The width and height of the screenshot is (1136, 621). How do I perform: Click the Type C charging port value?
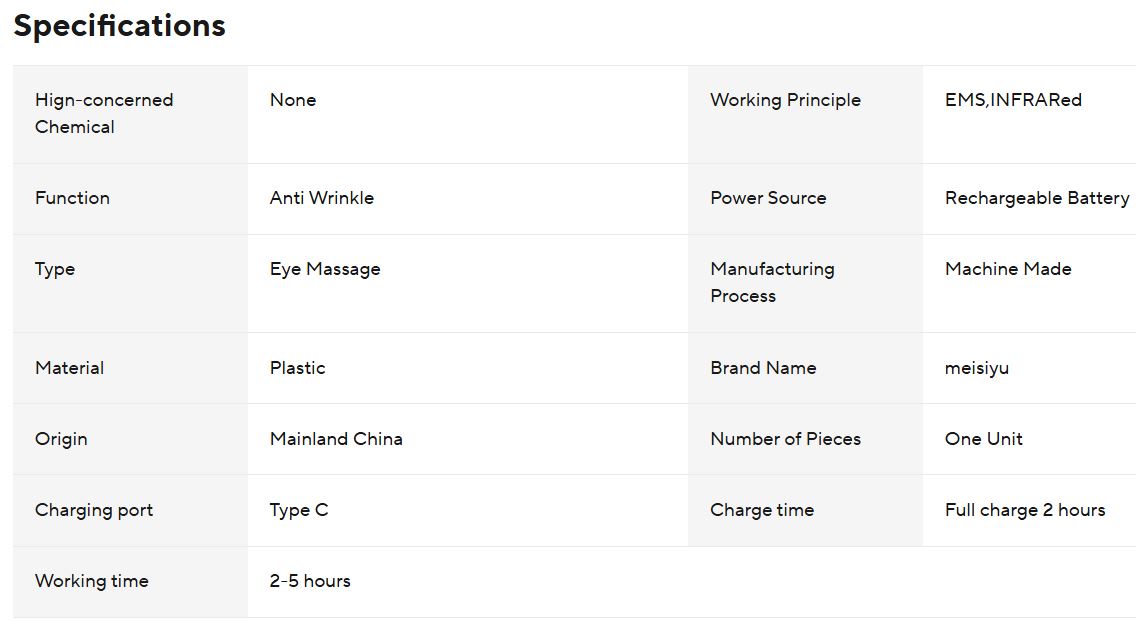[x=298, y=511]
